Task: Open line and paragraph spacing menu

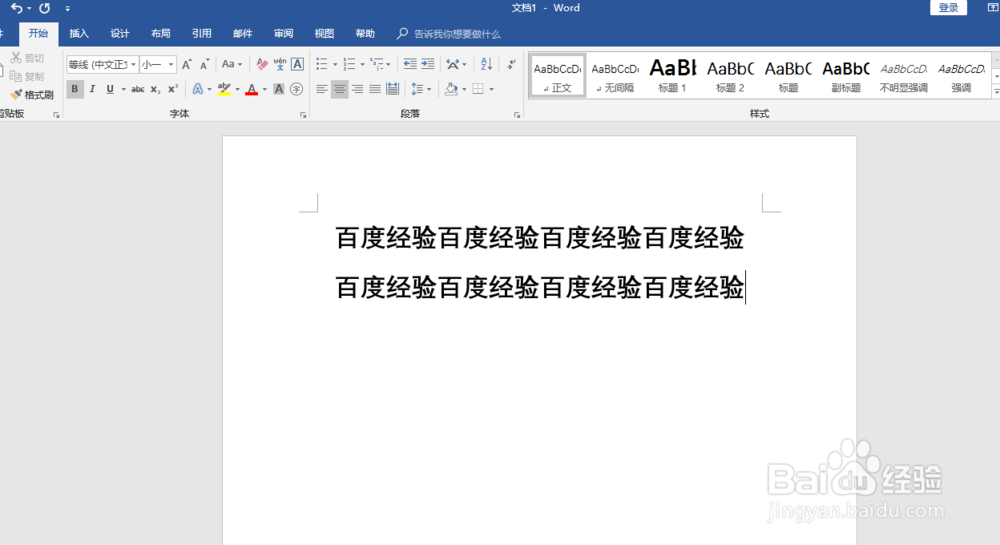Action: 421,89
